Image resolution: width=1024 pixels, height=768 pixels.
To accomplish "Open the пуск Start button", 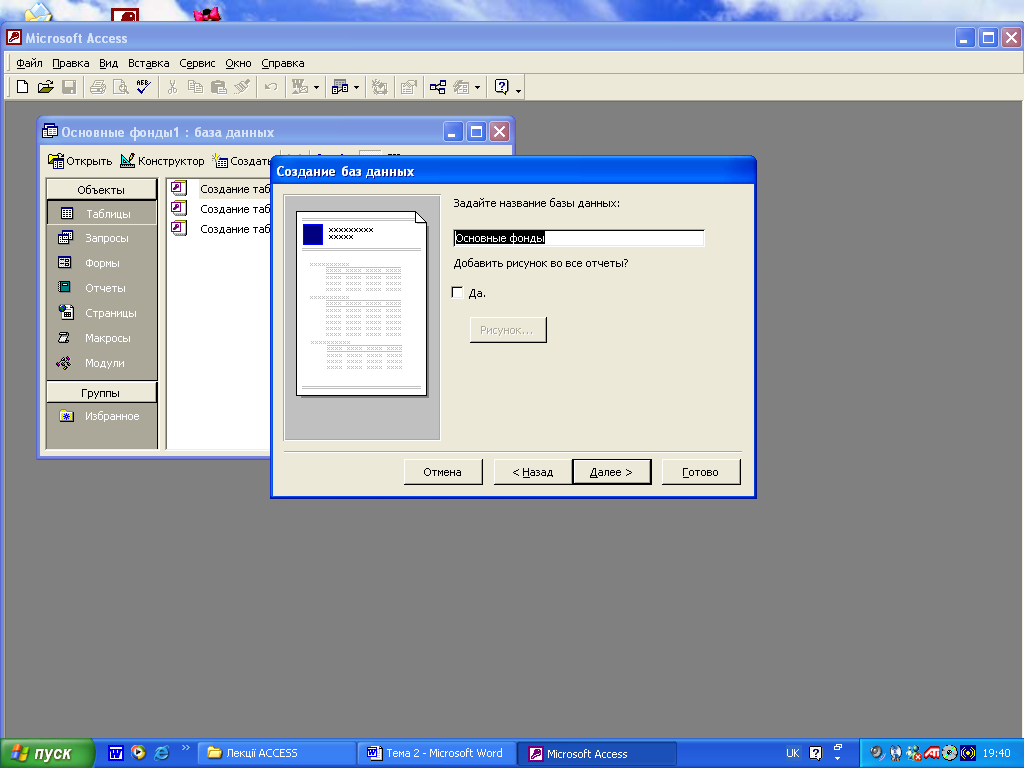I will pyautogui.click(x=46, y=754).
